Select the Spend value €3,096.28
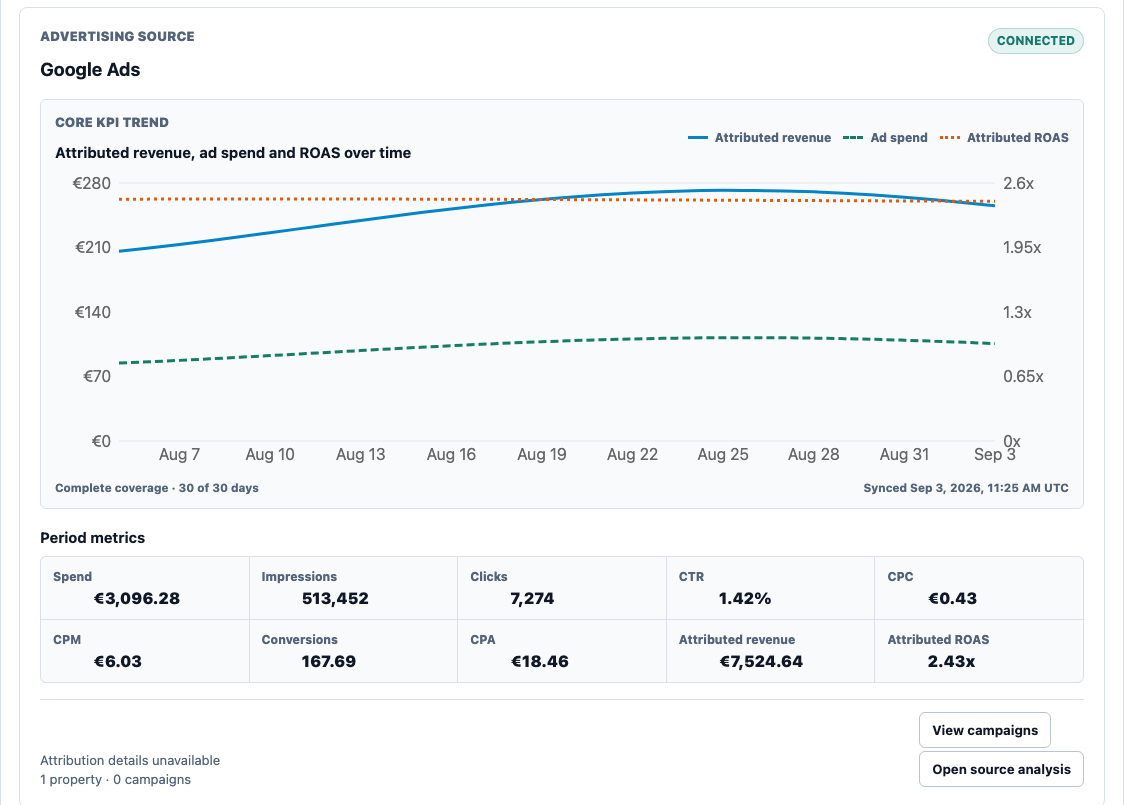The width and height of the screenshot is (1124, 805). [137, 599]
